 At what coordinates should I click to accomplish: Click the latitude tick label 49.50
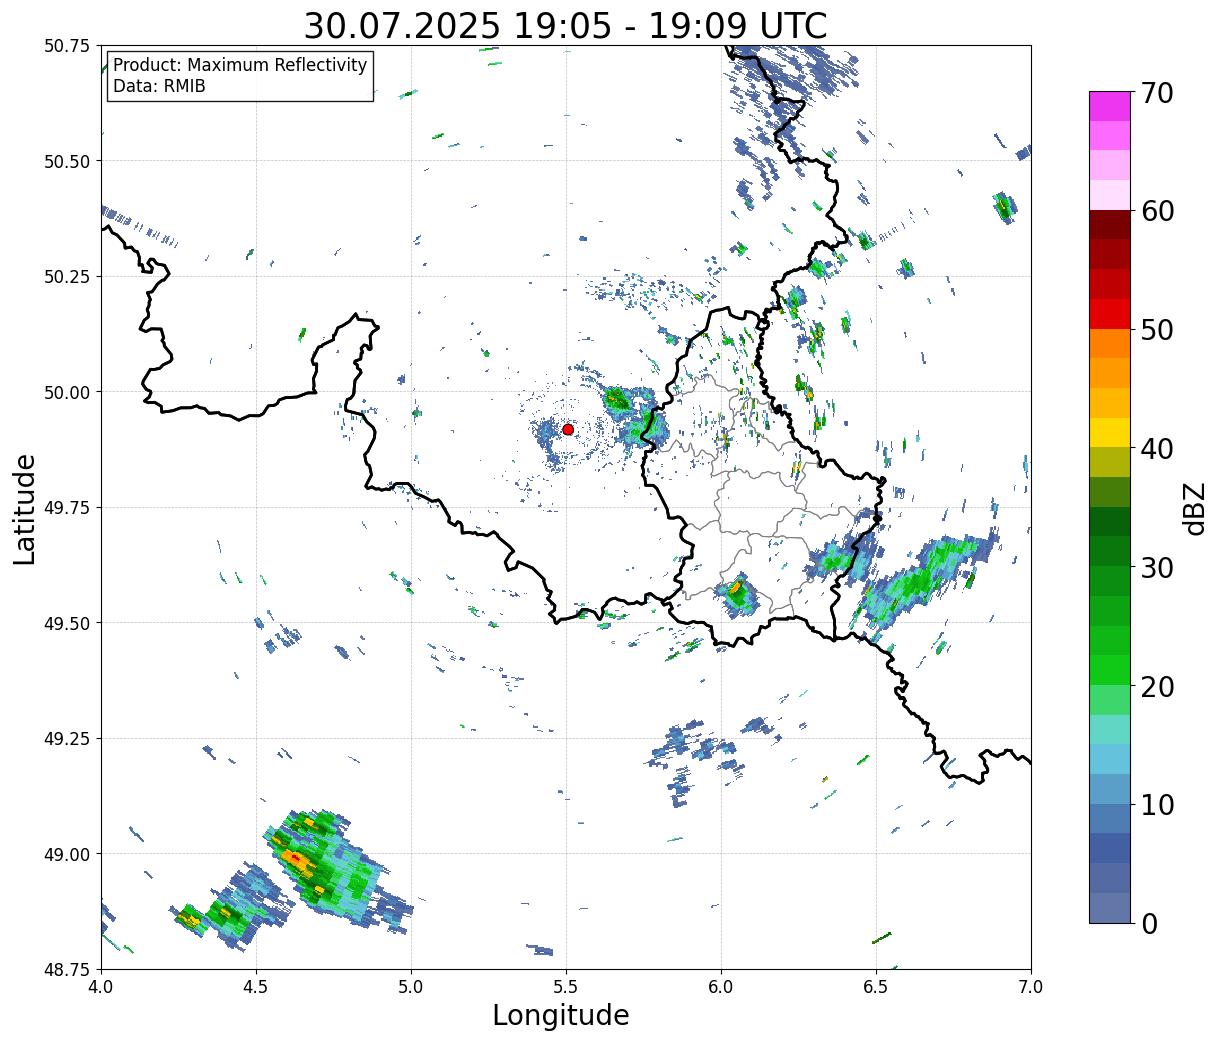coord(67,623)
